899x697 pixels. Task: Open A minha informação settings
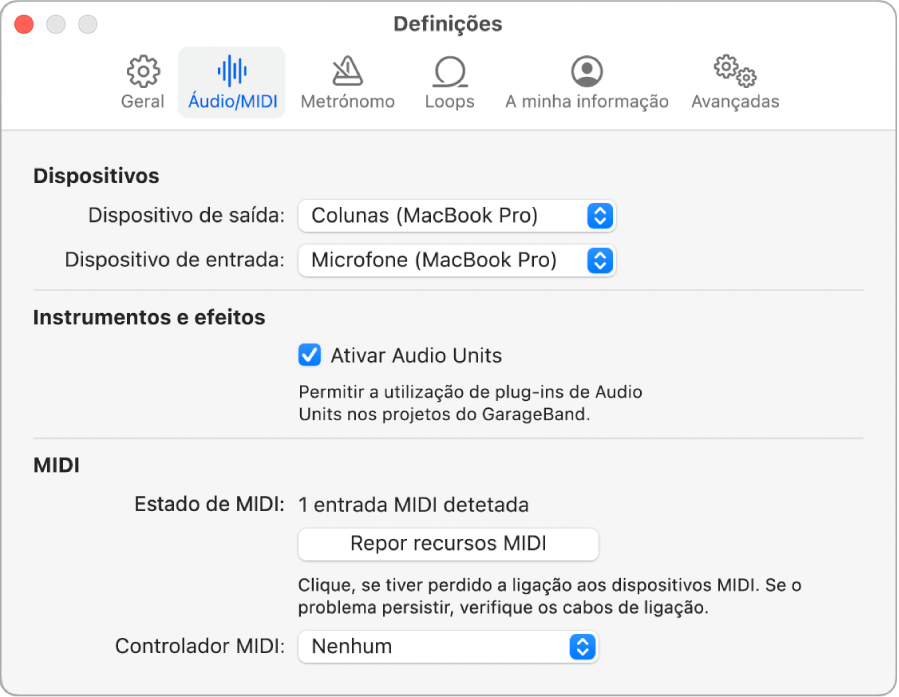pyautogui.click(x=586, y=80)
